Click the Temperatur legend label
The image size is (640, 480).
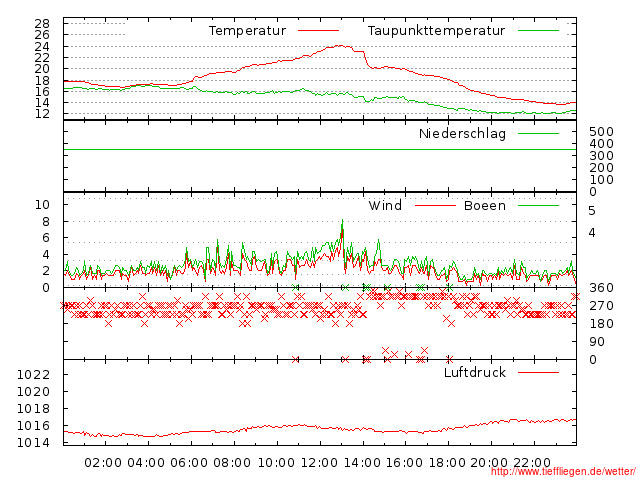pos(247,31)
